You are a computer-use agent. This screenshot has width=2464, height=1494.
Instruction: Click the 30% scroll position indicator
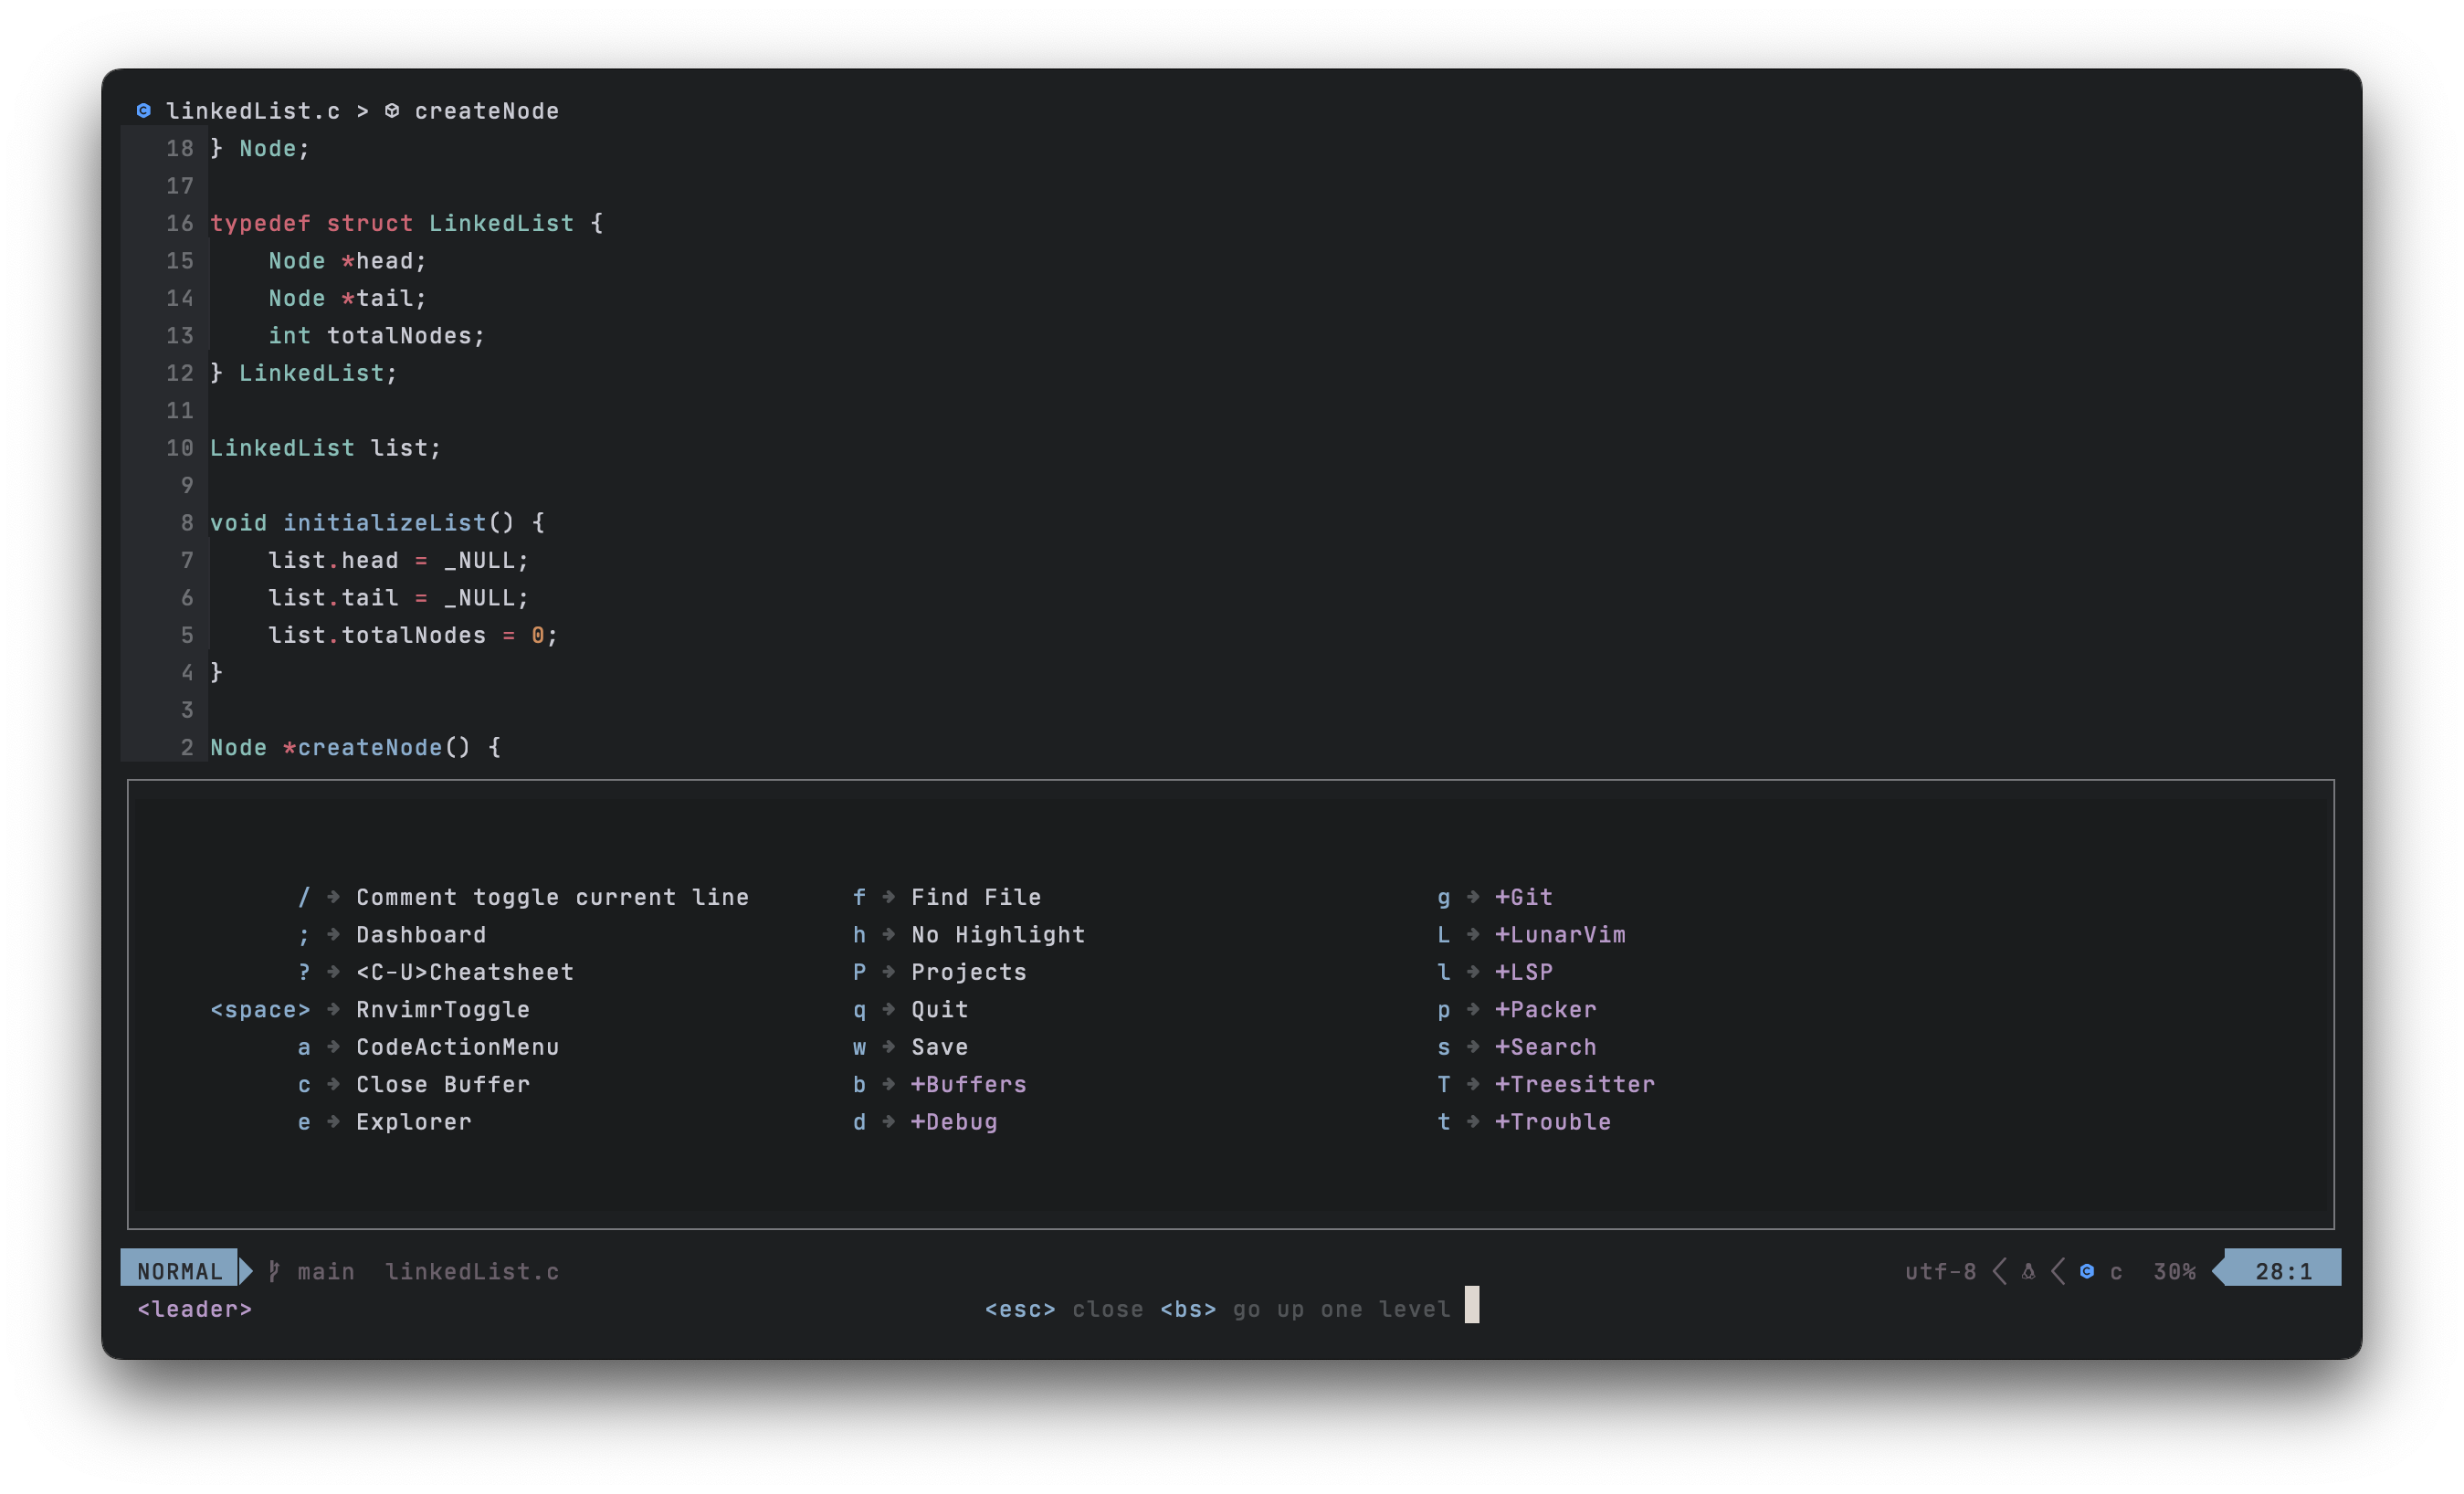2174,1271
